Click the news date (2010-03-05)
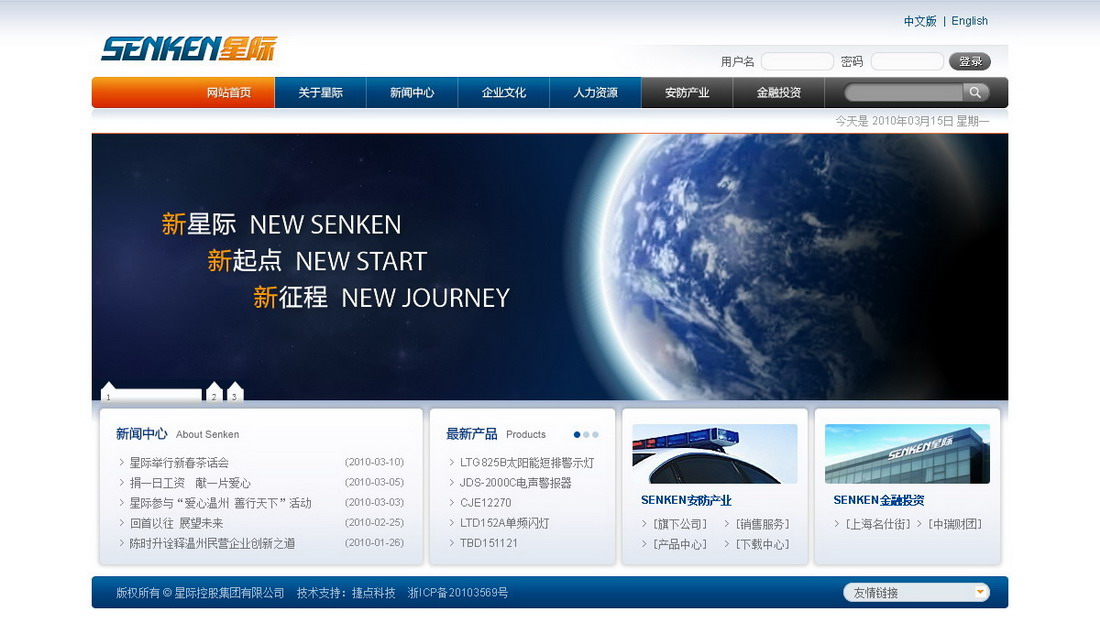 (375, 482)
